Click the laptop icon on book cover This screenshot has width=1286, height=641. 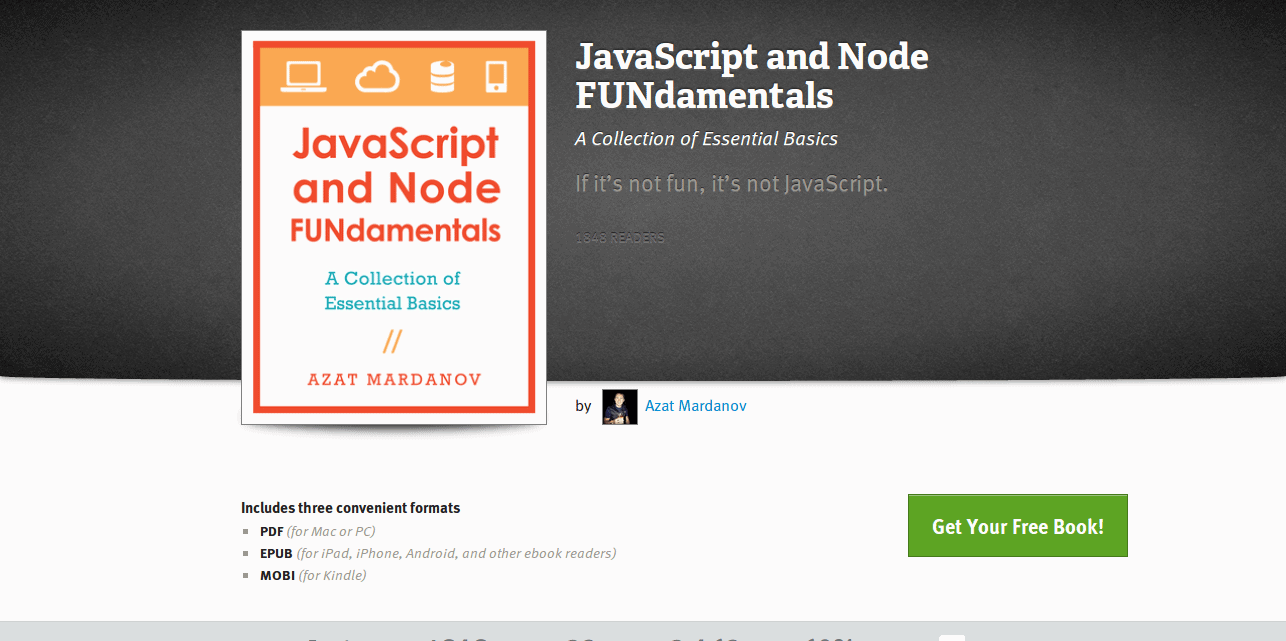coord(304,76)
